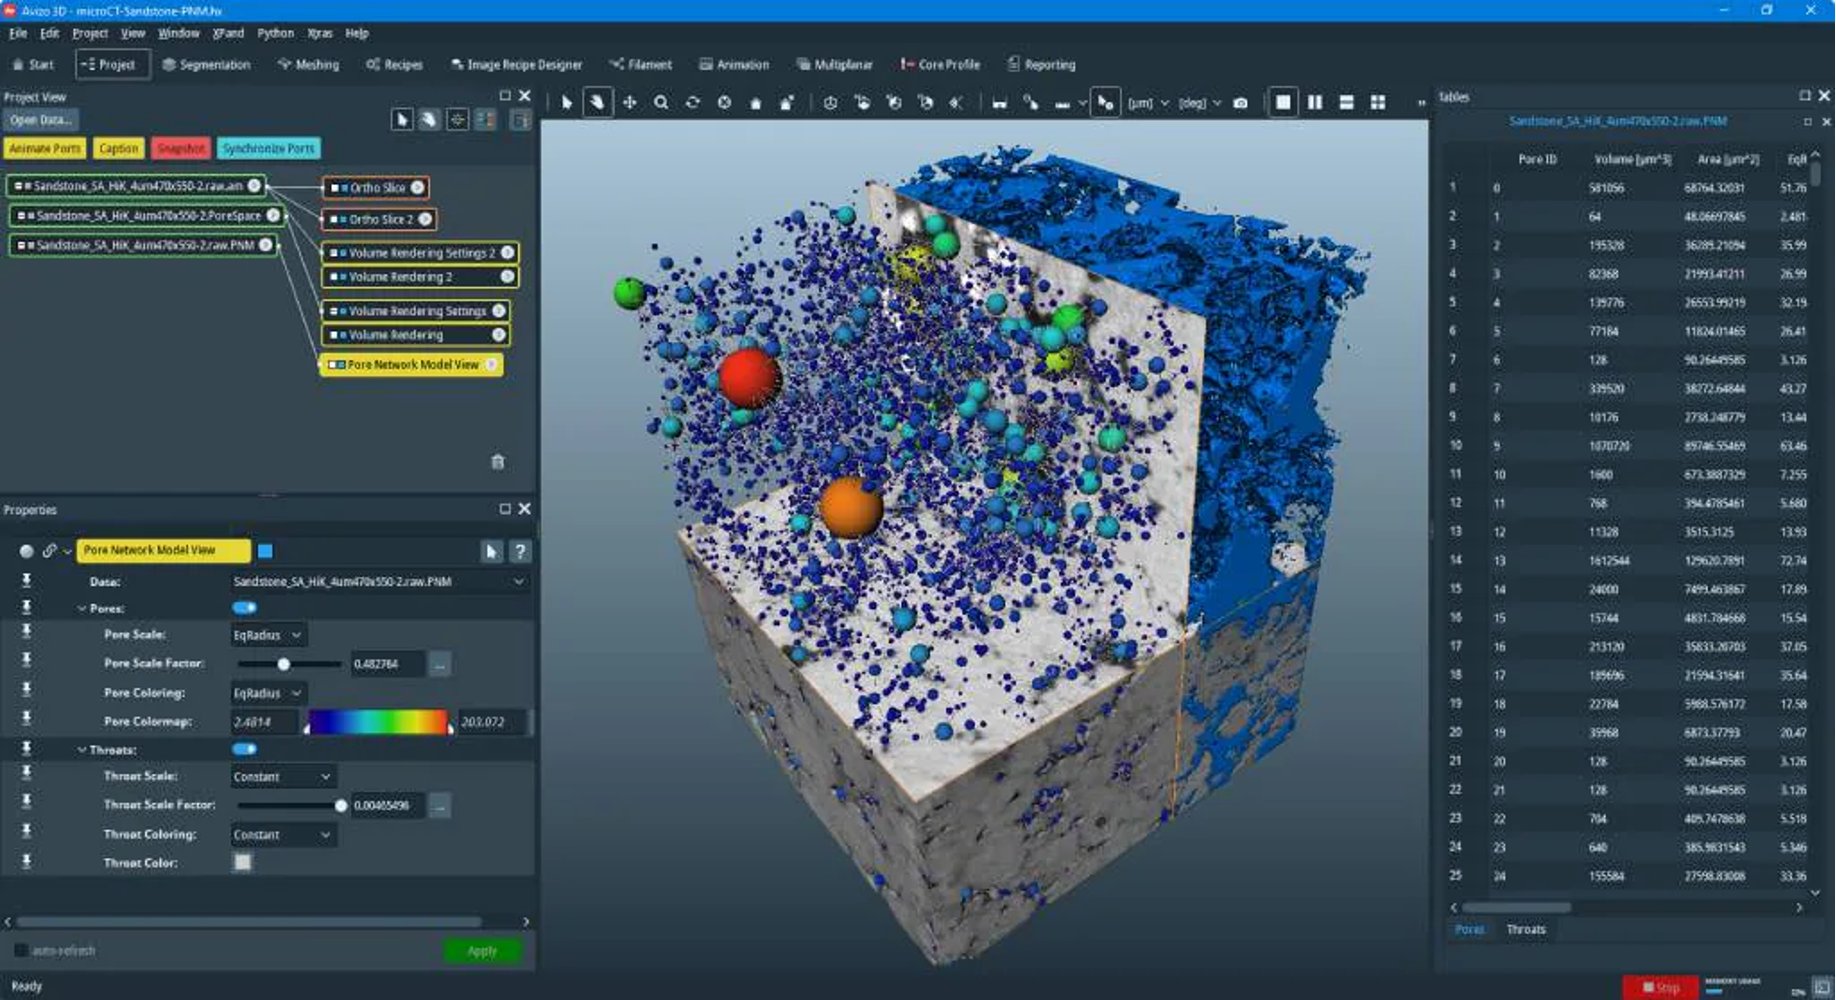Switch to four-viewer layout icon
The image size is (1836, 1000).
coord(1378,102)
